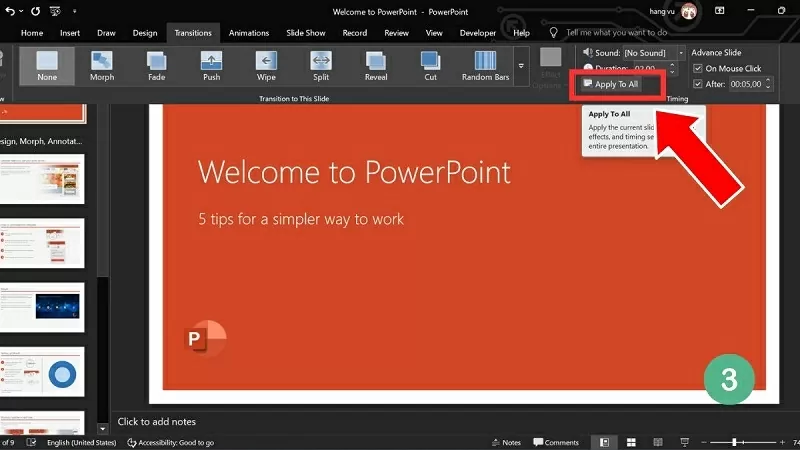800x450 pixels.
Task: Pick the Random Bars transition
Action: point(485,67)
